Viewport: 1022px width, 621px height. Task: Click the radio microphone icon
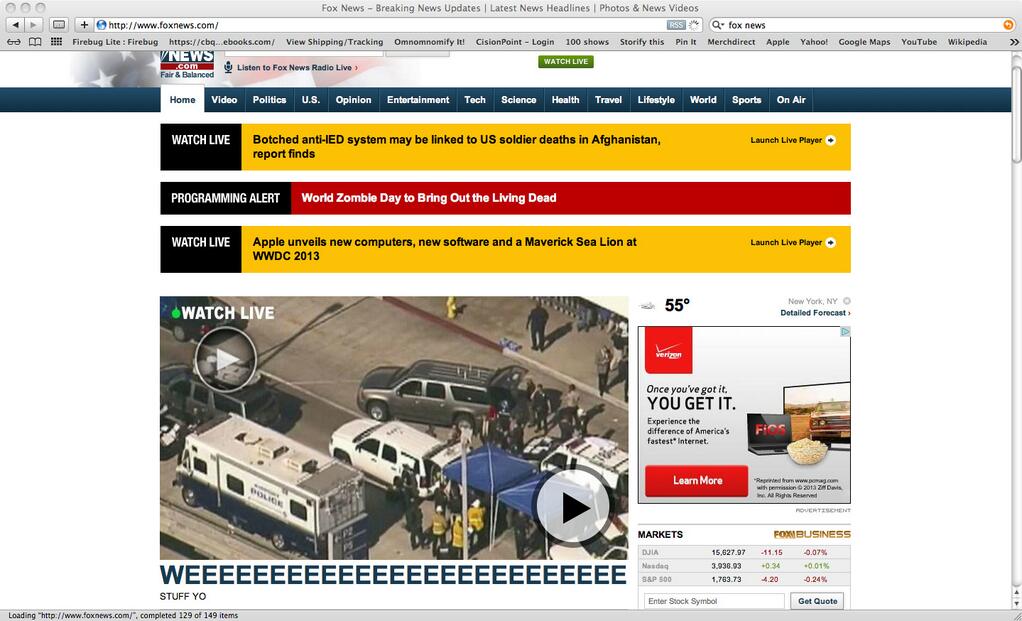[228, 67]
